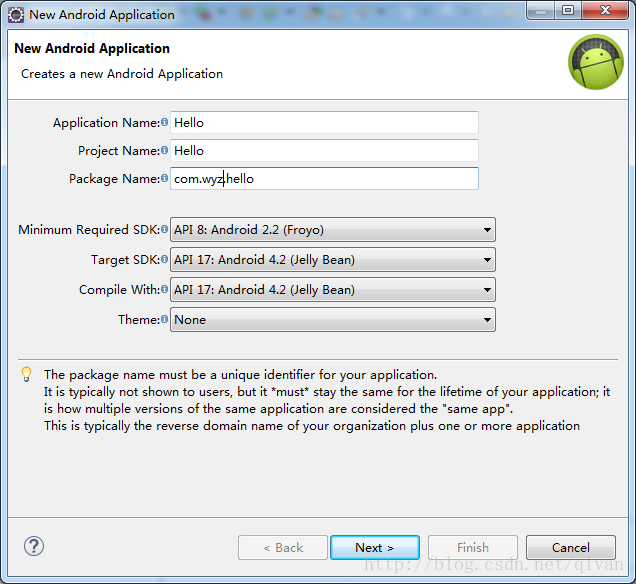Click the disabled Back button
The width and height of the screenshot is (636, 584).
(283, 548)
